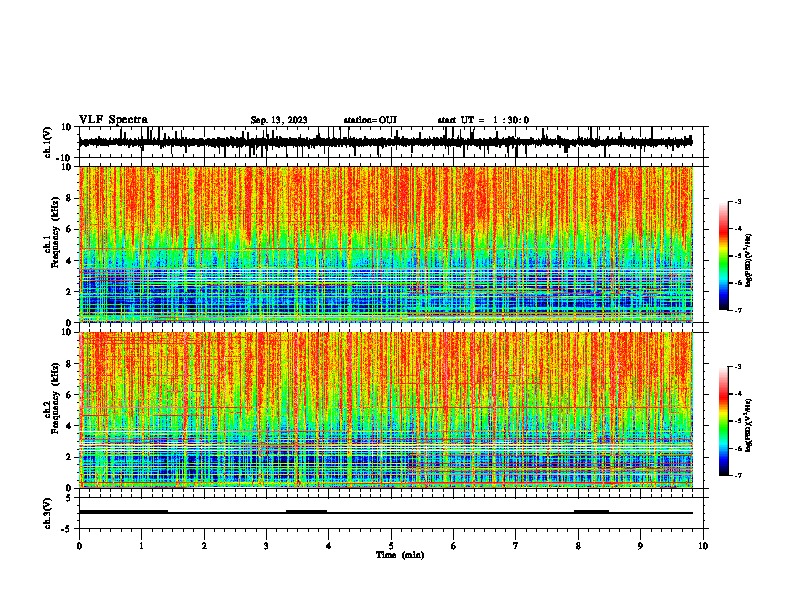The width and height of the screenshot is (792, 612).
Task: Click the thick ch.3 segment near minute 3.5
Action: click(306, 512)
